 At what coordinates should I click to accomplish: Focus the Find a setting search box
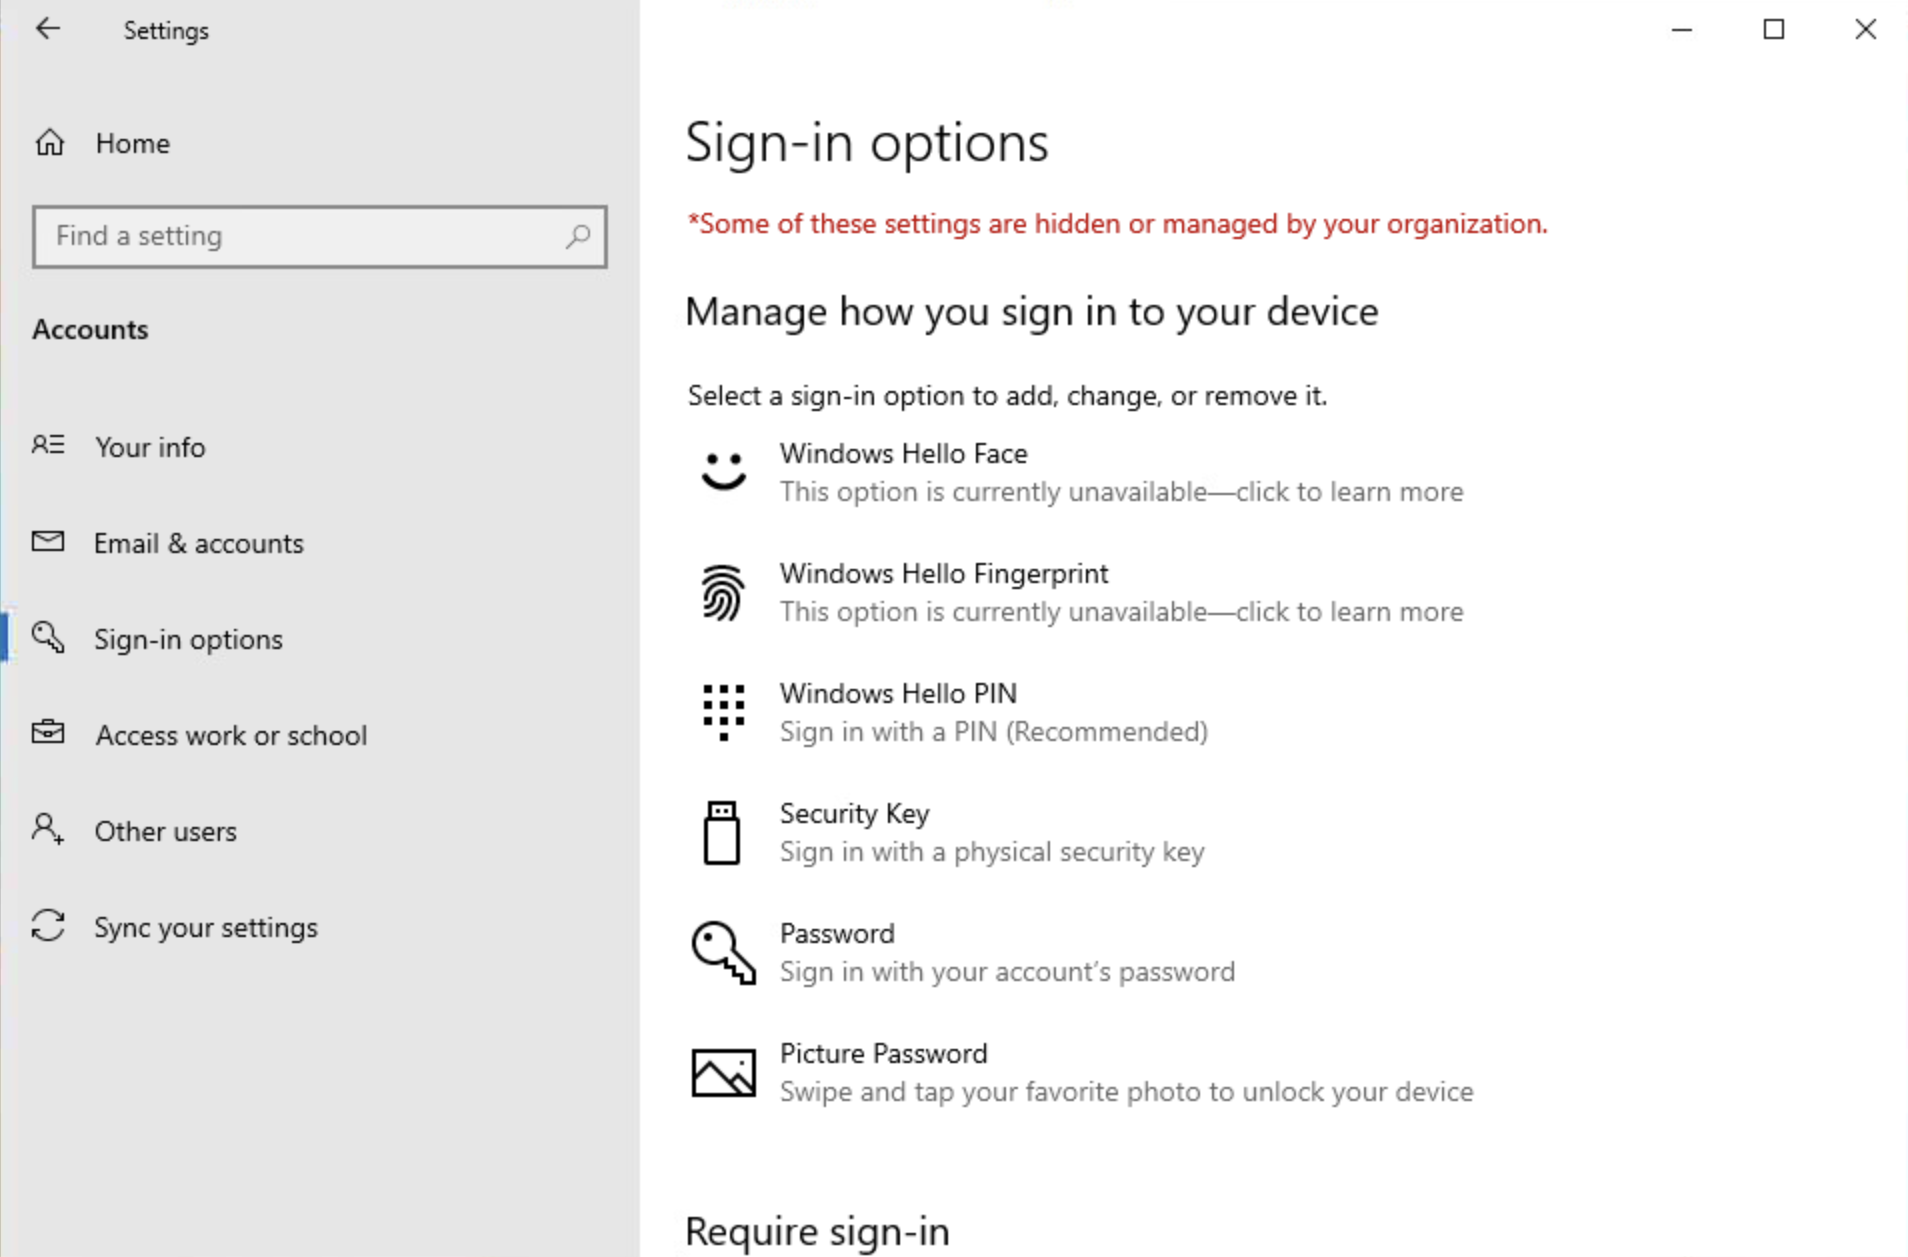(x=320, y=237)
